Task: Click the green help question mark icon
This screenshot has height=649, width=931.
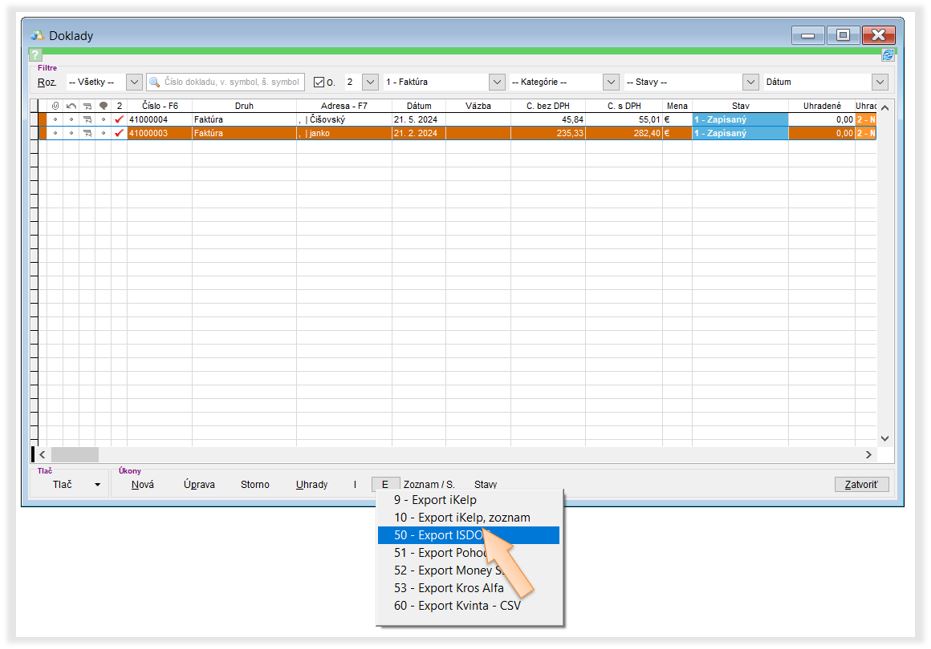Action: (35, 55)
